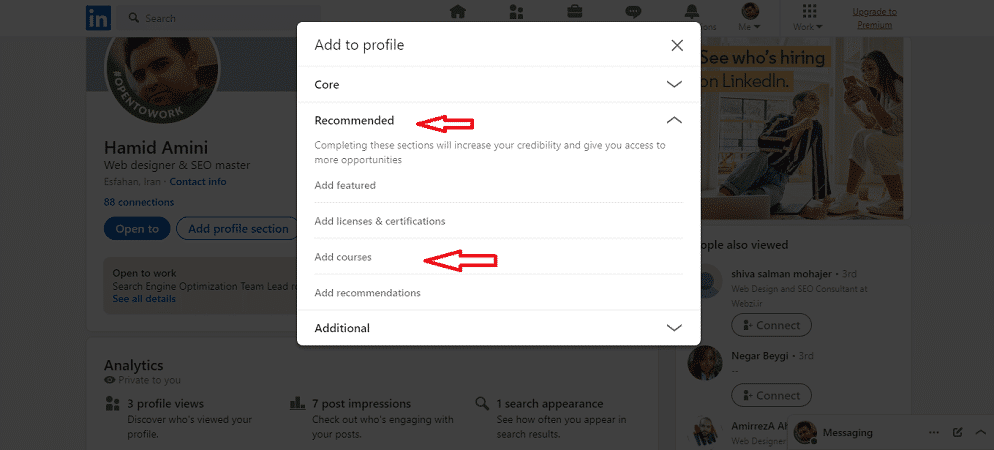Open the My Network people icon
This screenshot has width=994, height=450.
point(516,12)
